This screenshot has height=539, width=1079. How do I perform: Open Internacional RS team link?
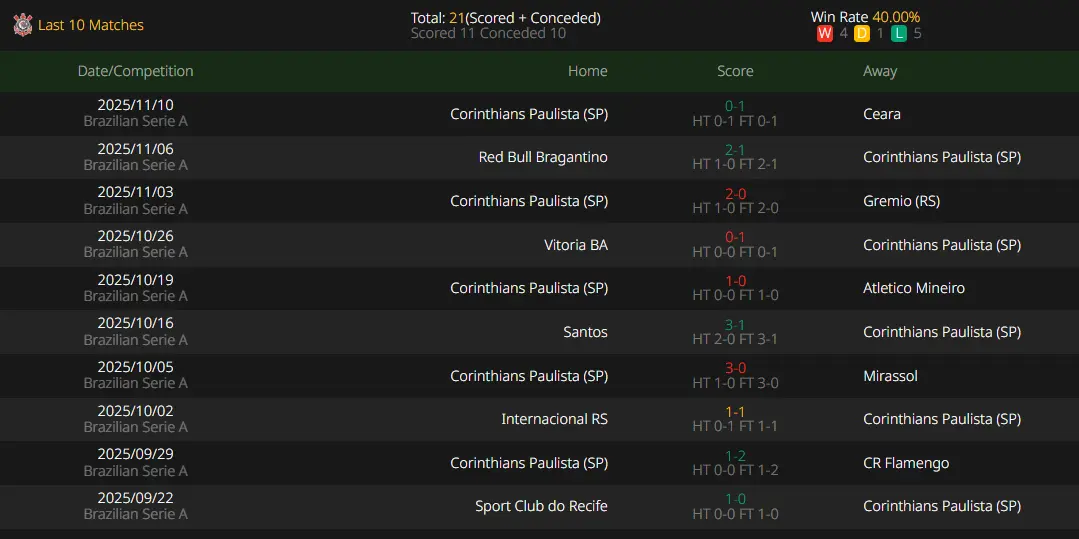pos(555,419)
